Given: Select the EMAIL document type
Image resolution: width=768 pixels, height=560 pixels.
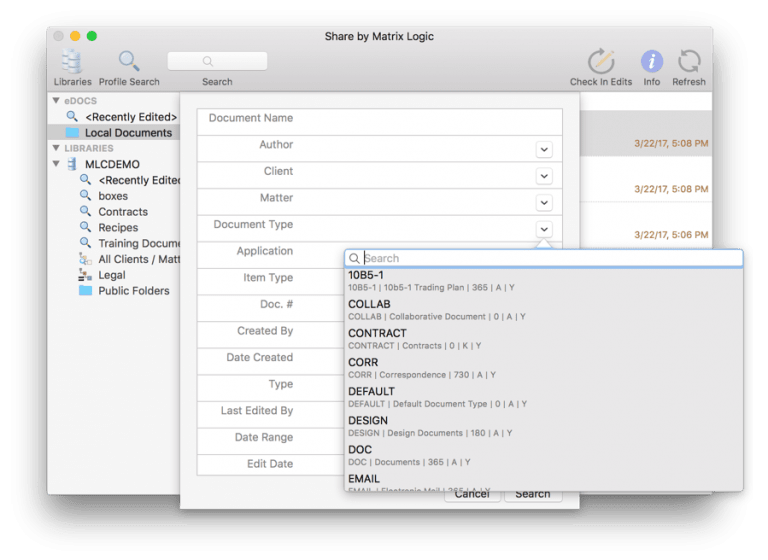Looking at the screenshot, I should click(544, 482).
